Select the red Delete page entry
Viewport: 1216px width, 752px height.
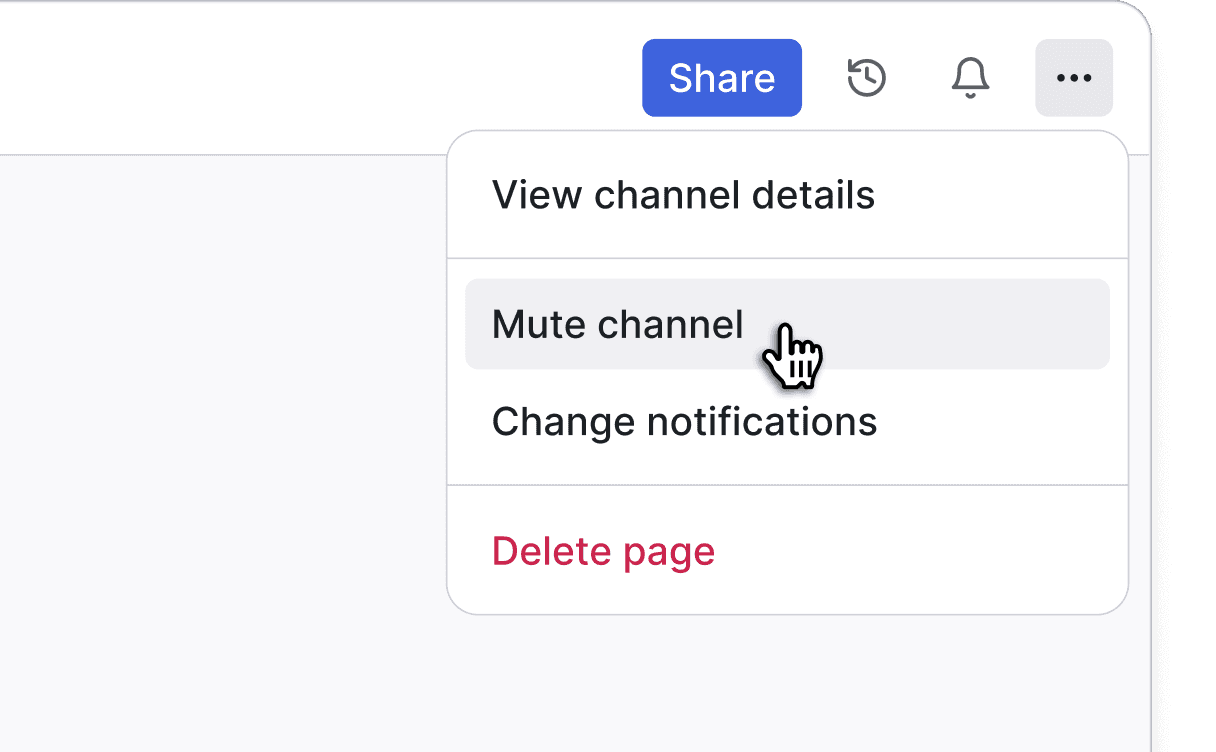788,551
